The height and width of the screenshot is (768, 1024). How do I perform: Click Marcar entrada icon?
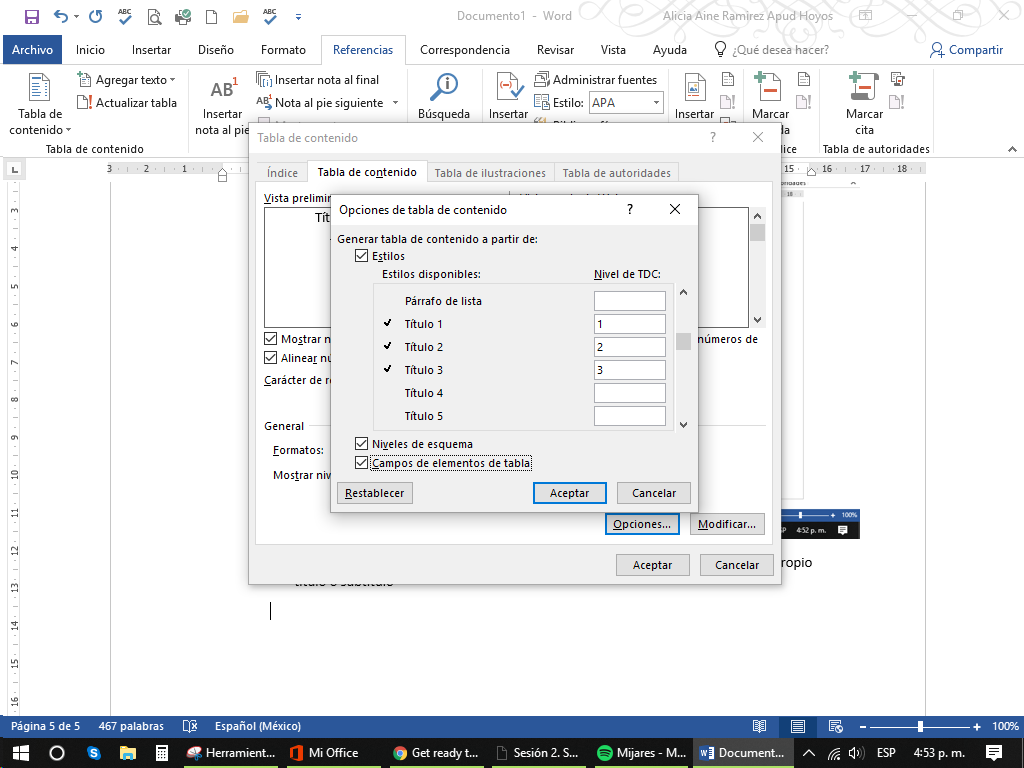point(767,87)
